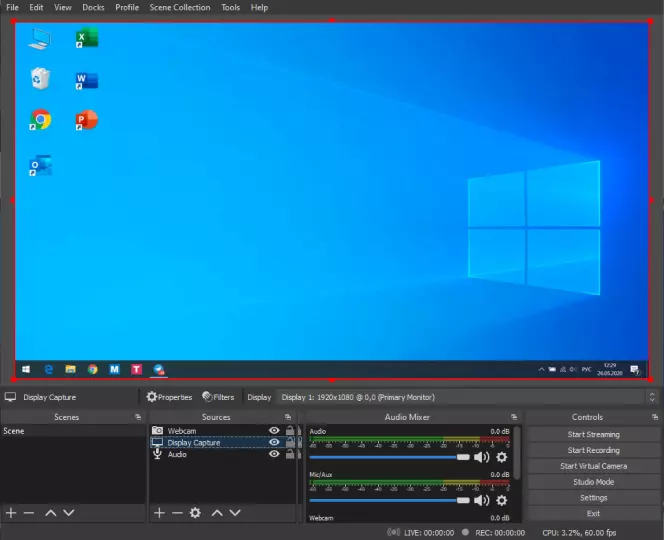Move scene down in Scenes list
This screenshot has width=664, height=540.
click(69, 513)
